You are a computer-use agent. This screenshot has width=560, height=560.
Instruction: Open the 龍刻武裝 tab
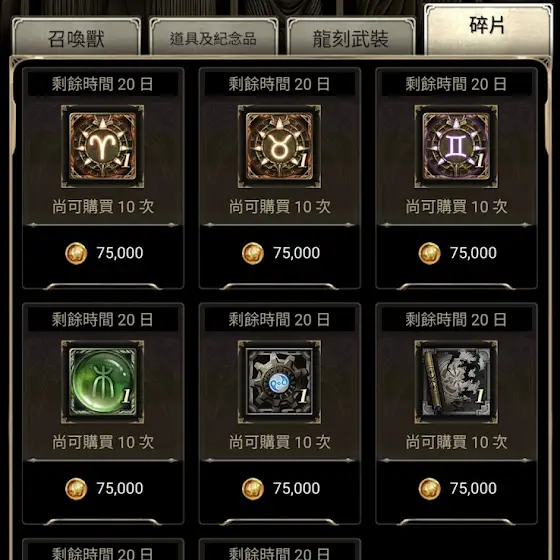point(351,37)
